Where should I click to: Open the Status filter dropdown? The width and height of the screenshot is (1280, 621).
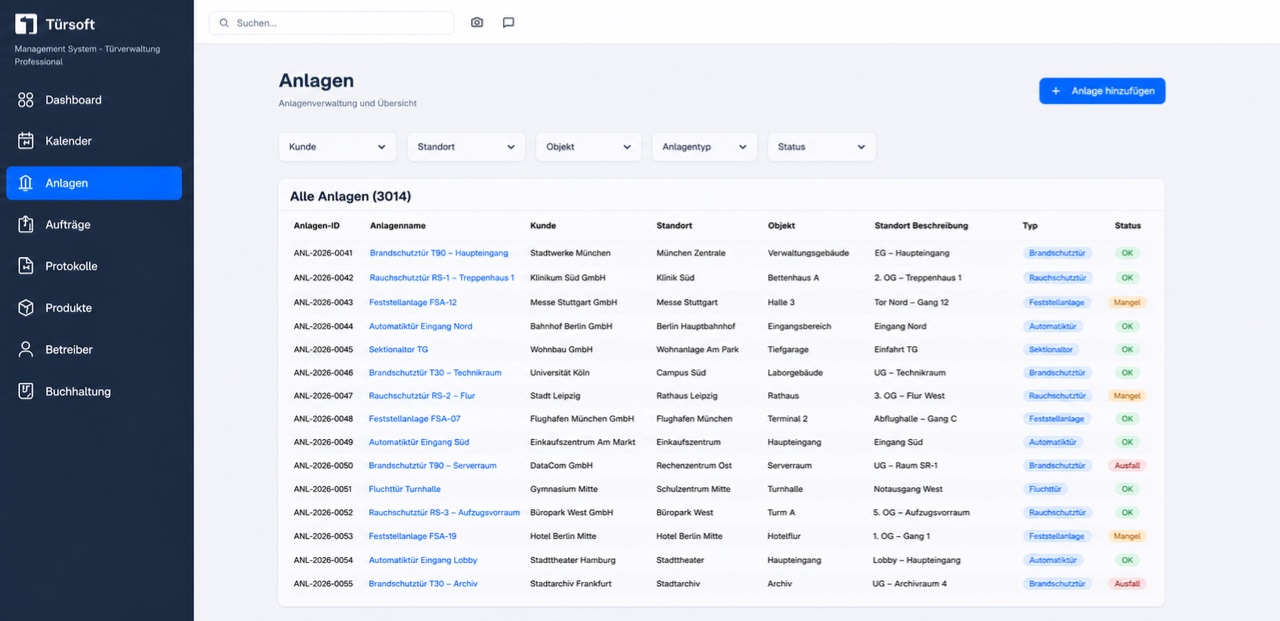point(821,147)
